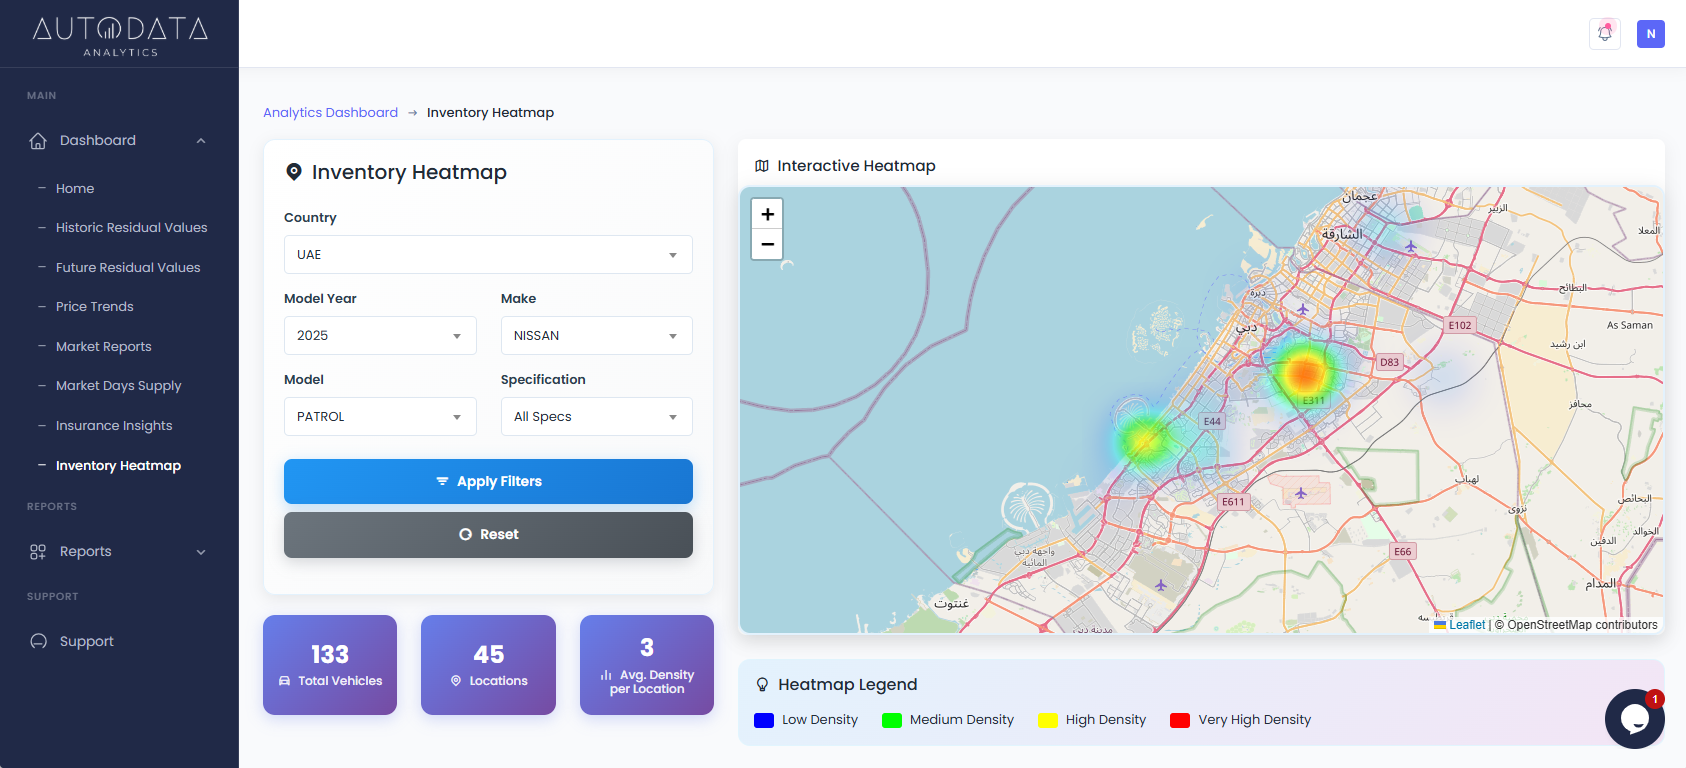The image size is (1686, 768).
Task: Click the Support chat icon in sidebar
Action: [38, 642]
